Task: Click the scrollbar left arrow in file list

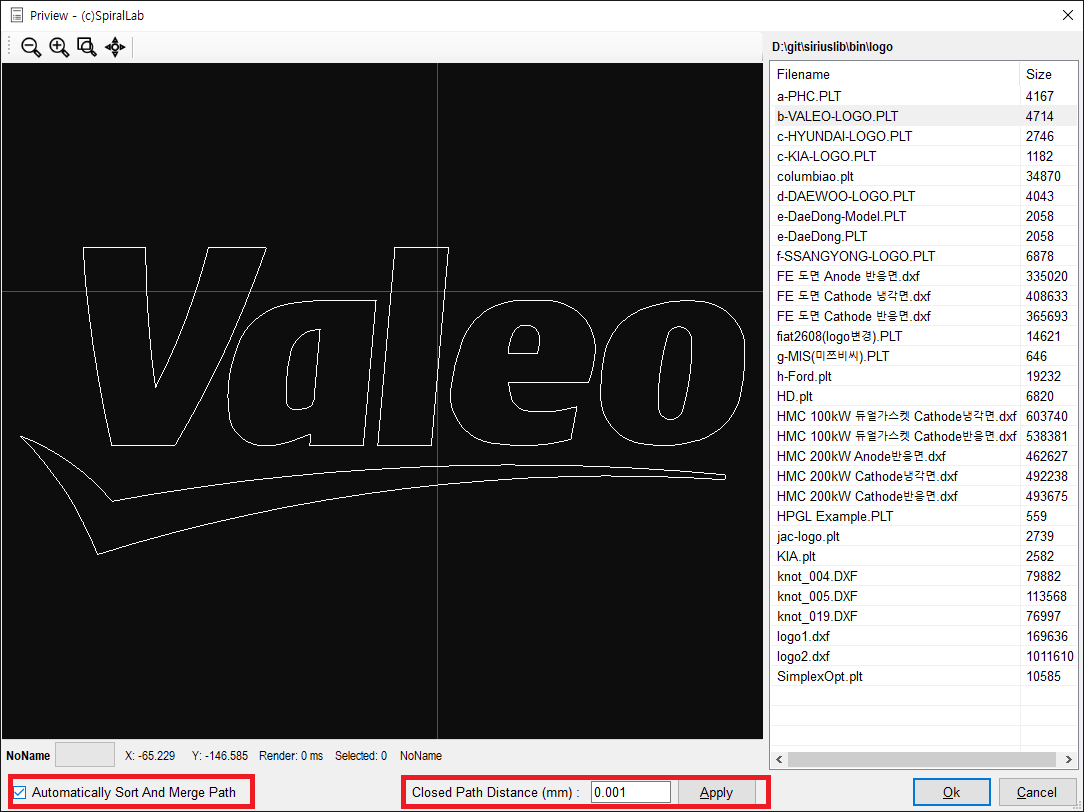Action: point(779,759)
